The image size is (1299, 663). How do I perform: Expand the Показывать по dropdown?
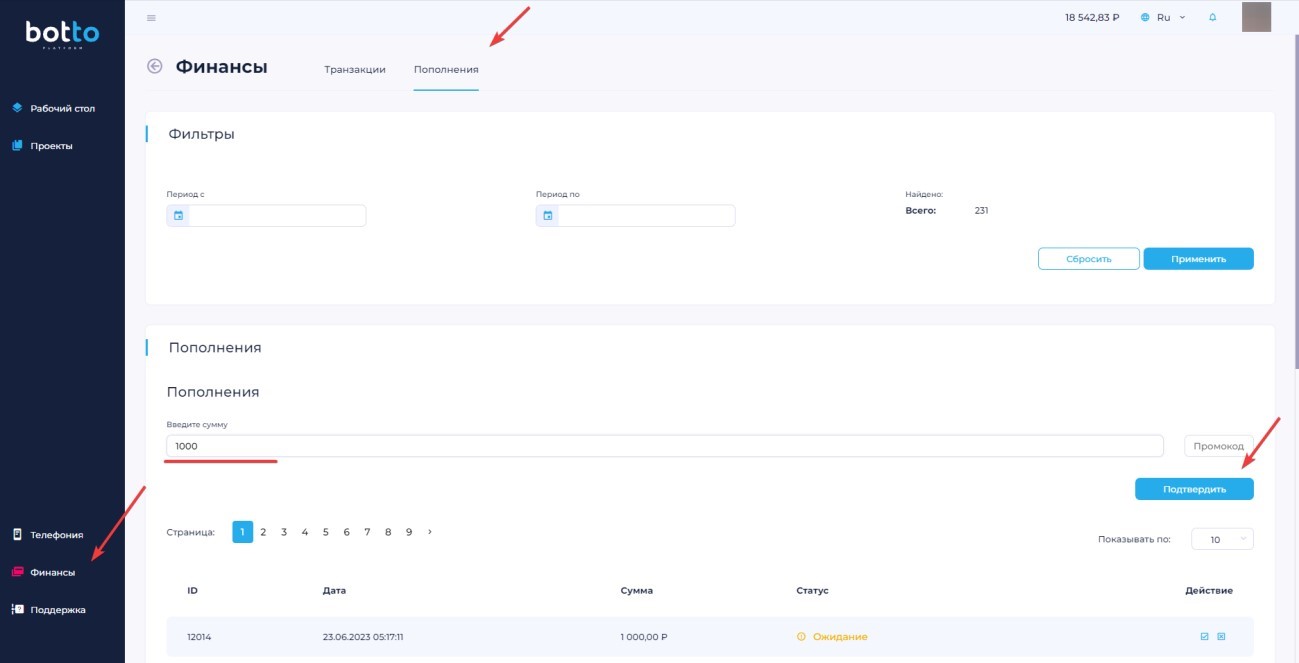tap(1222, 539)
